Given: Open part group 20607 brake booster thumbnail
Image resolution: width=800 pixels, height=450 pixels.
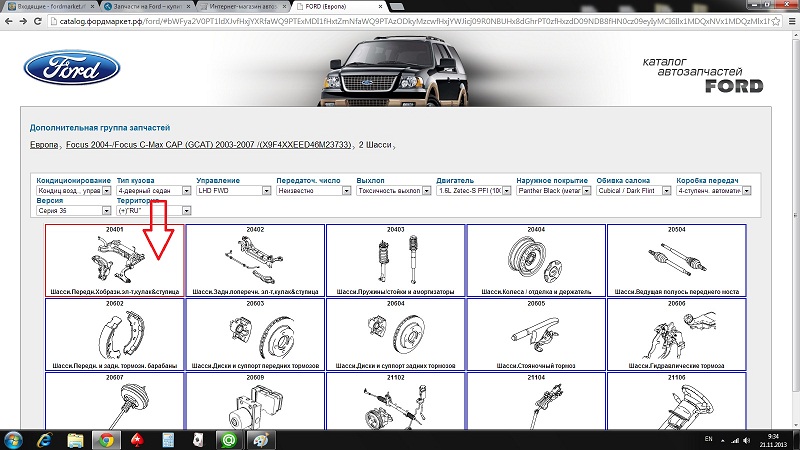Looking at the screenshot, I should coord(114,401).
